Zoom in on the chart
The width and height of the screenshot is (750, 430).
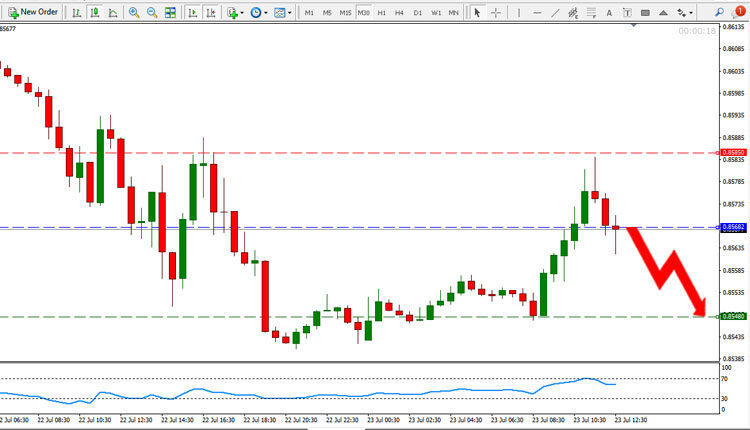(134, 13)
